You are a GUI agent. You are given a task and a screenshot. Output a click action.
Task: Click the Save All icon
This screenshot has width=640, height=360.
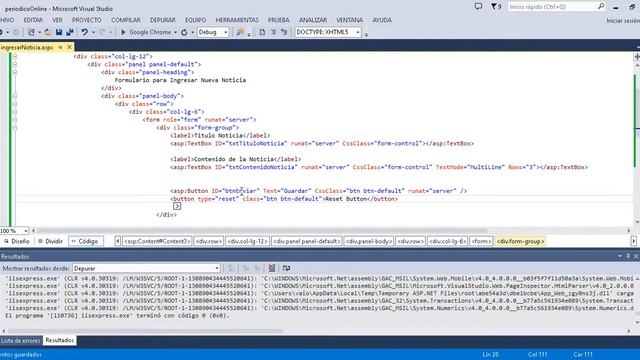70,32
